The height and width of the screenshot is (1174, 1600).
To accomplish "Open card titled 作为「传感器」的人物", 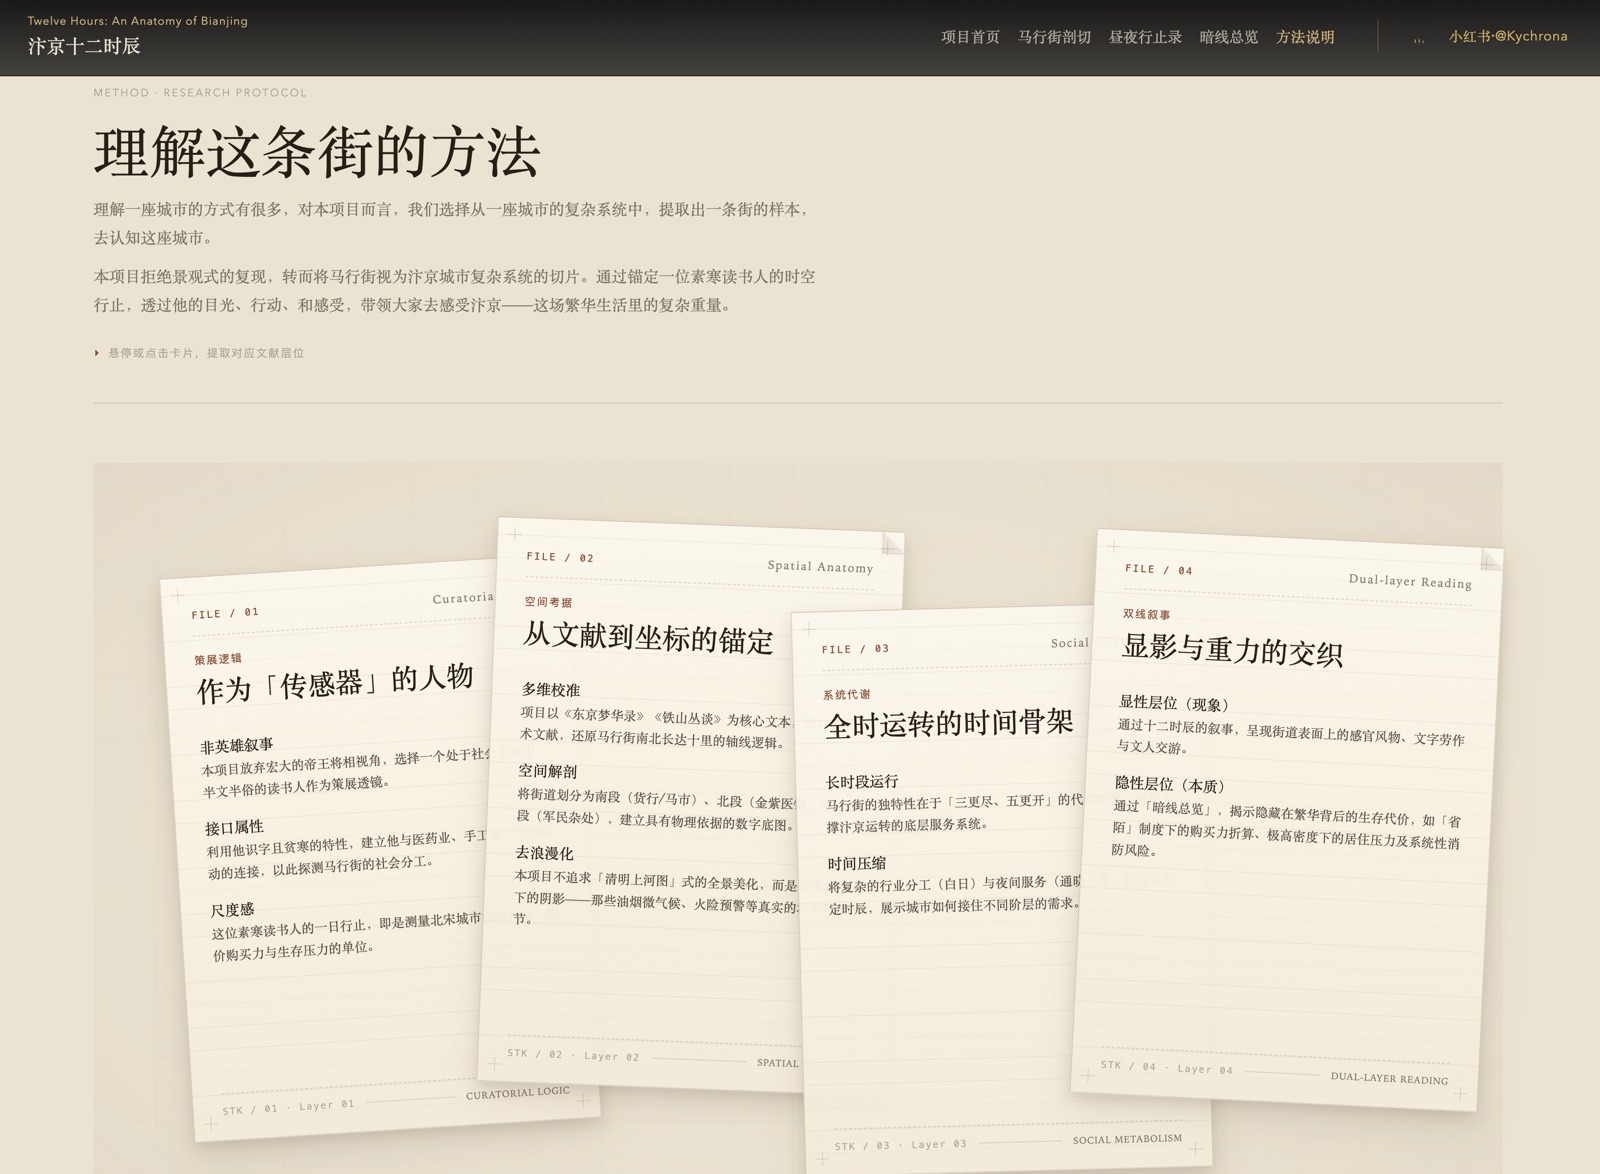I will [335, 684].
